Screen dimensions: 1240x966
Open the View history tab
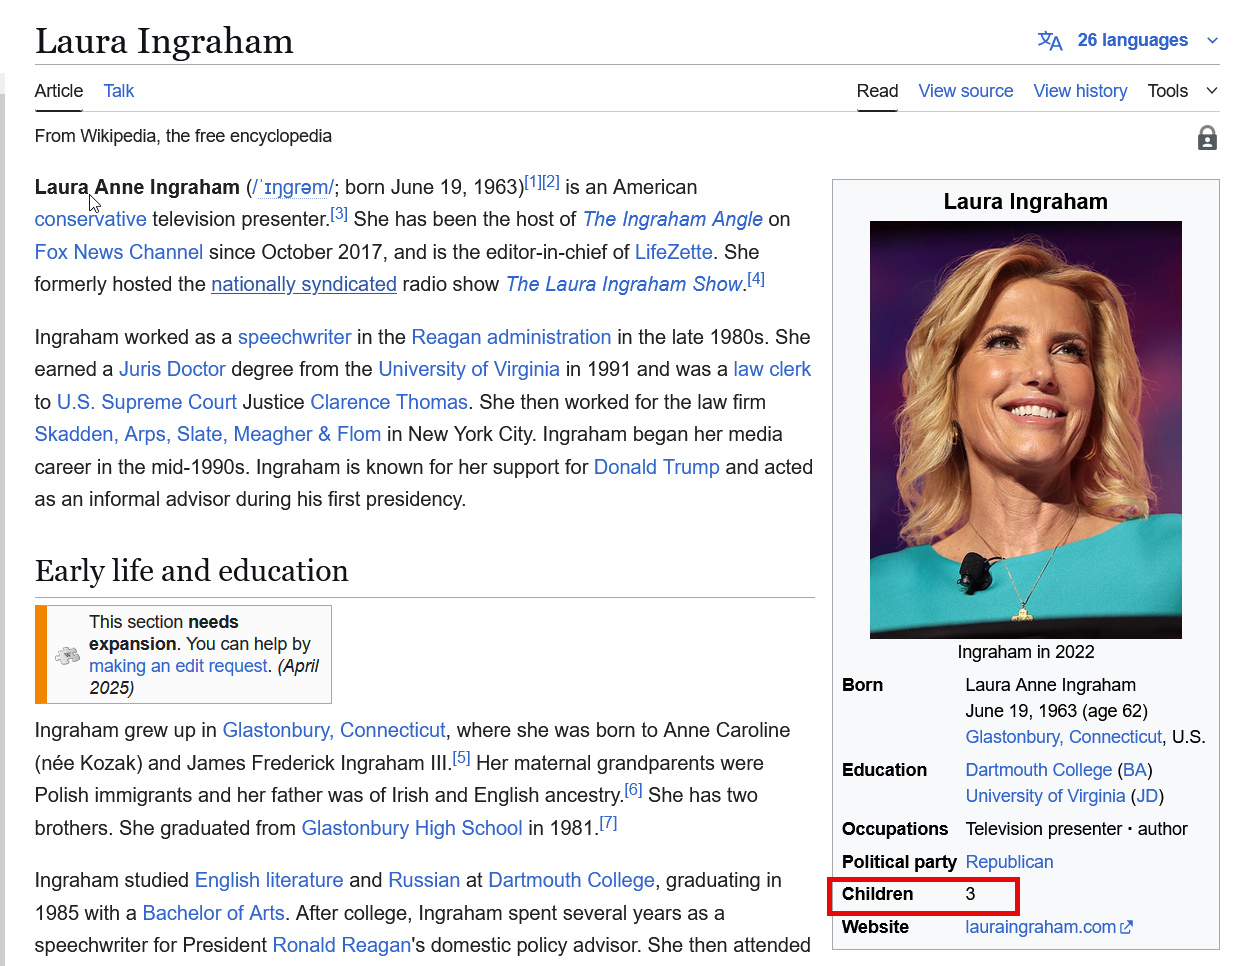click(1080, 91)
